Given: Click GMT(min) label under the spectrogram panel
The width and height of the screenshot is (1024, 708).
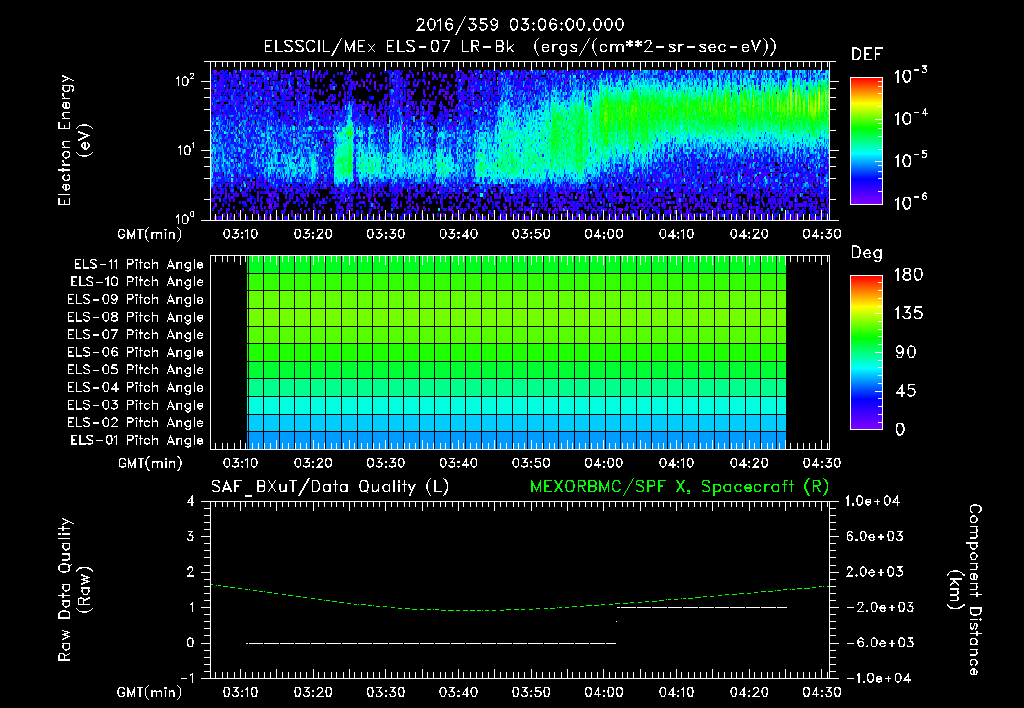Looking at the screenshot, I should pyautogui.click(x=150, y=234).
